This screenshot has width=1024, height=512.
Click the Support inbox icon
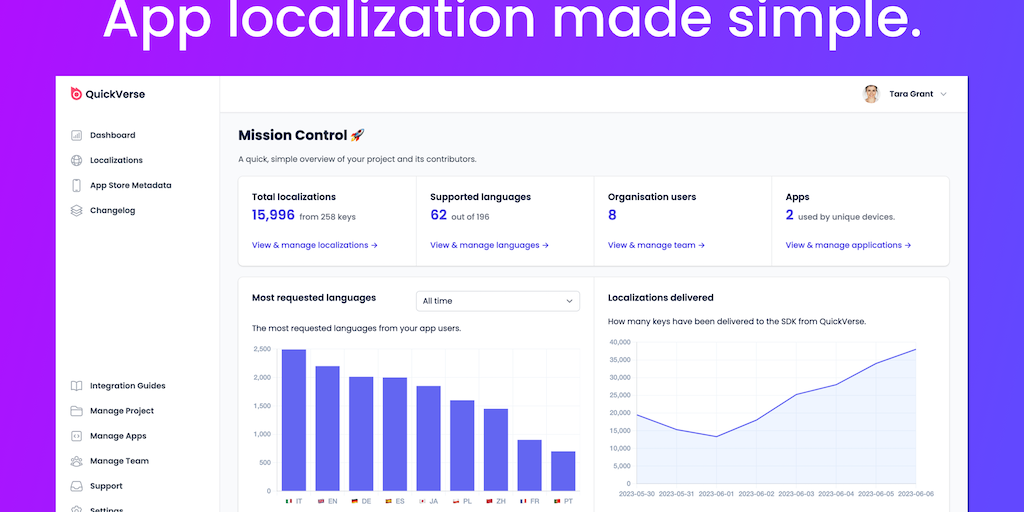(77, 486)
